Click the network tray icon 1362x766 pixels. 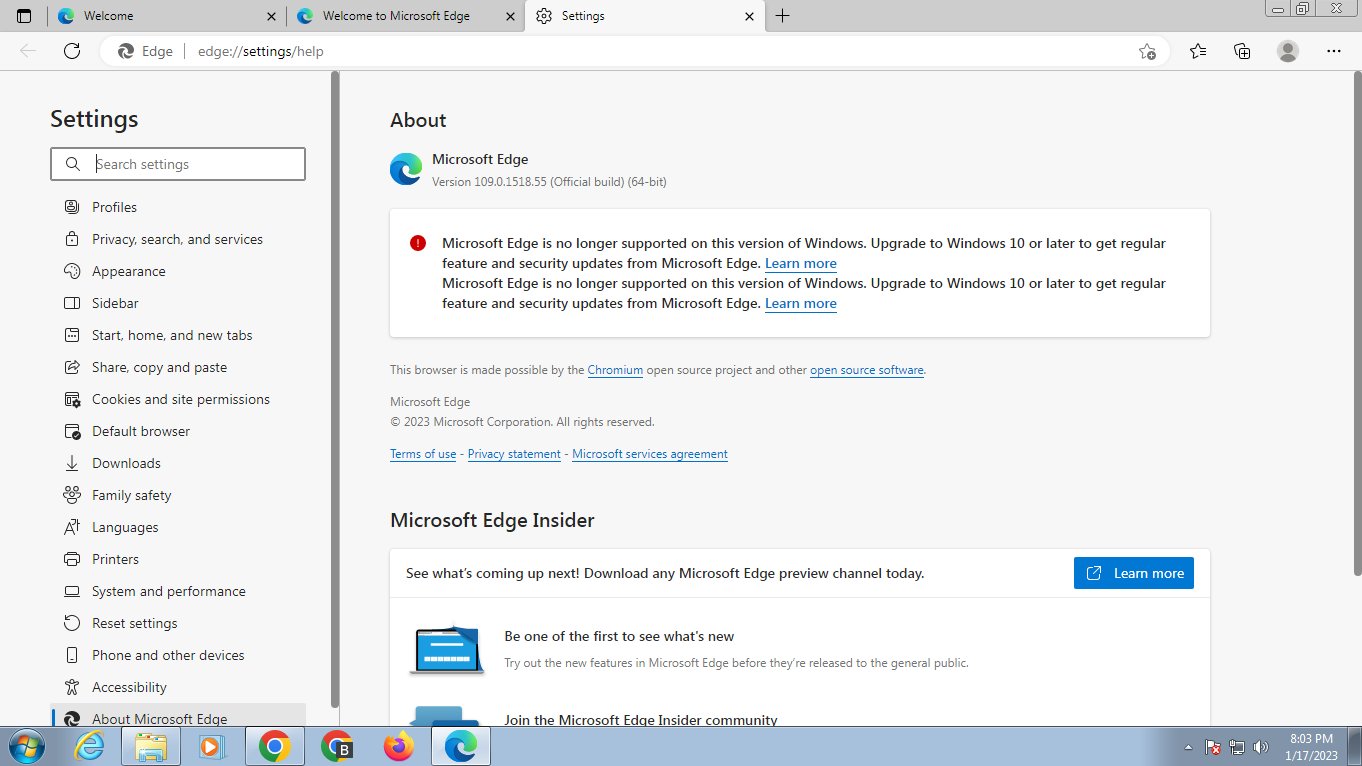click(1237, 747)
